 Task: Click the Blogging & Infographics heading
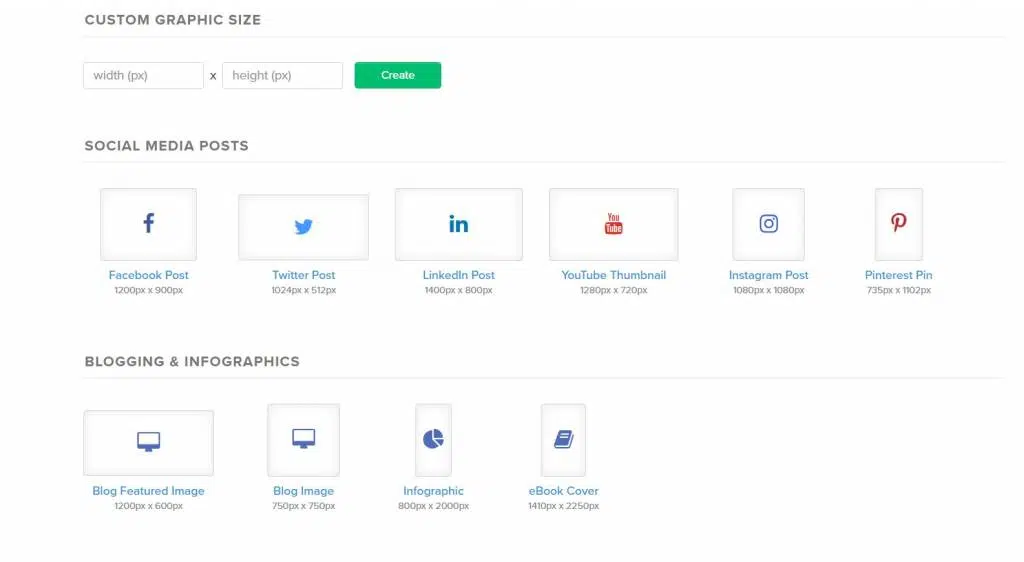pos(192,362)
